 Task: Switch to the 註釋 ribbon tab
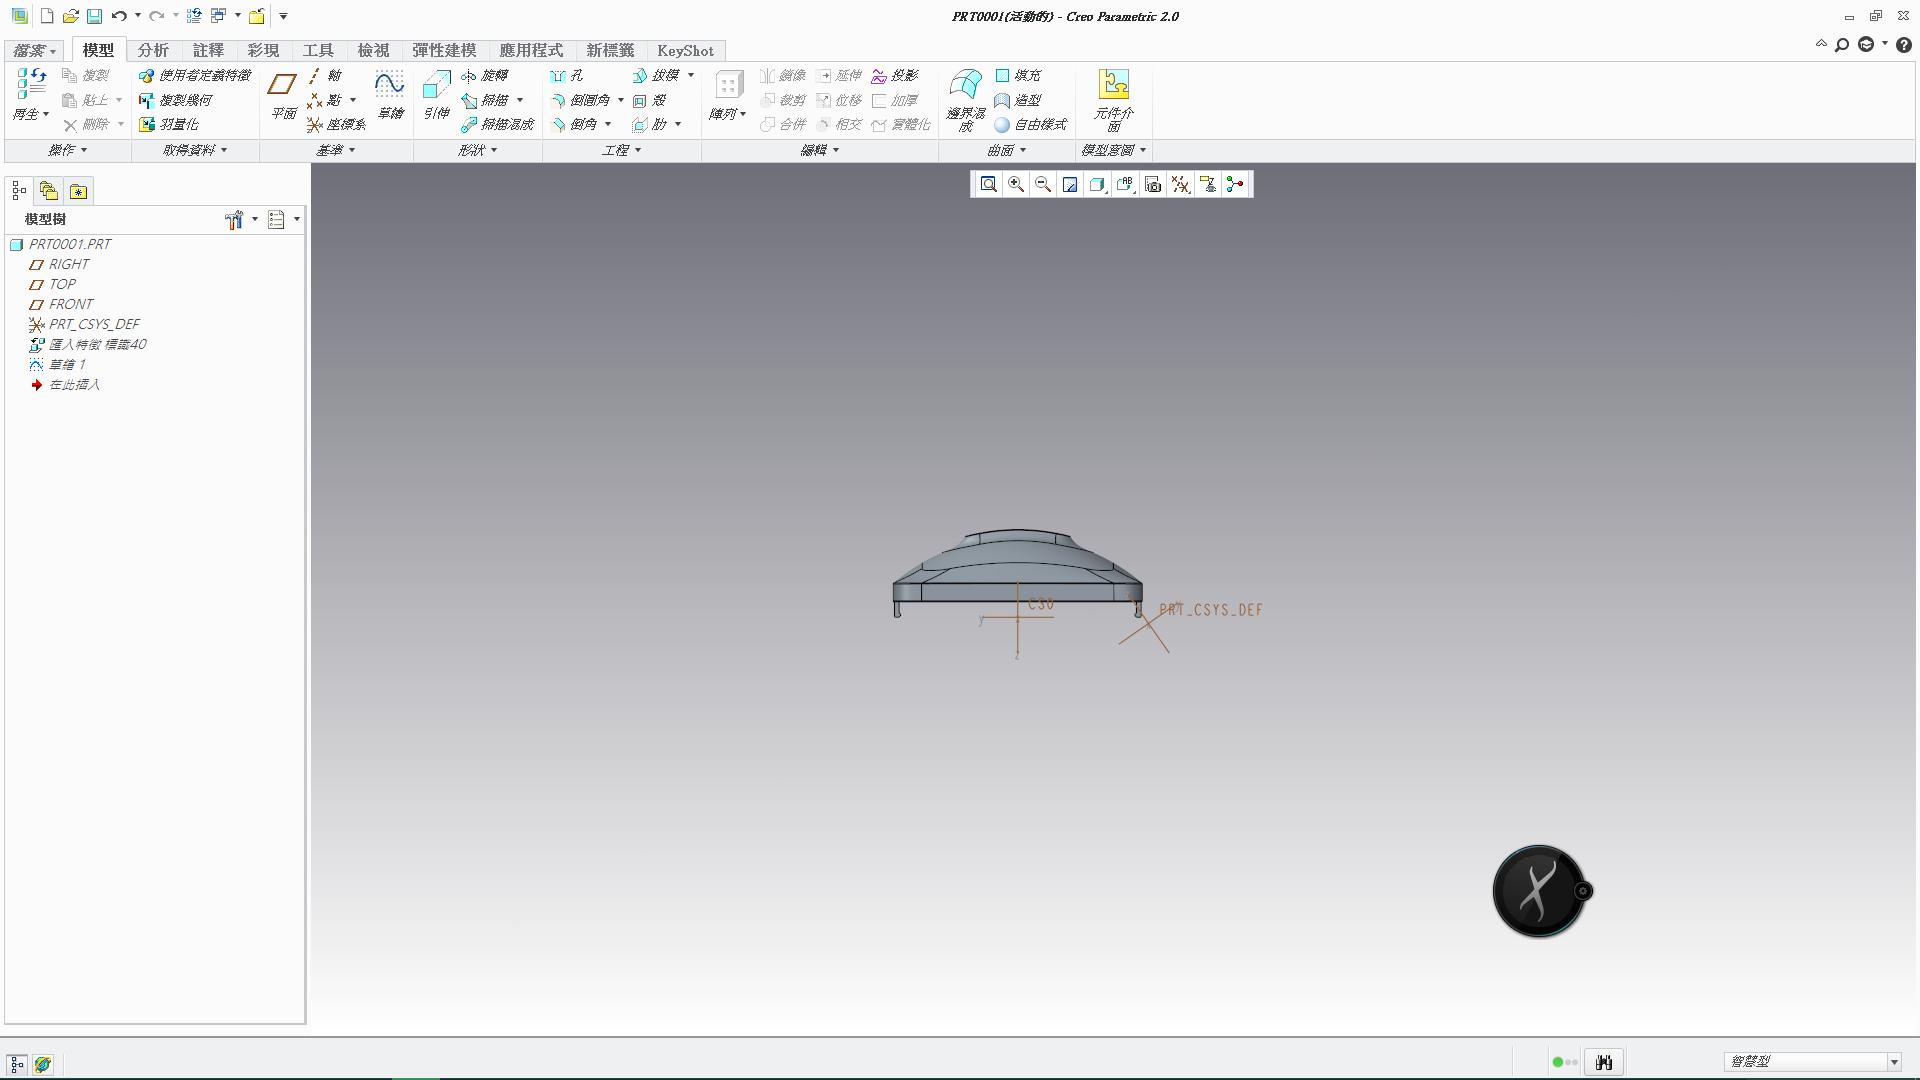click(x=208, y=51)
